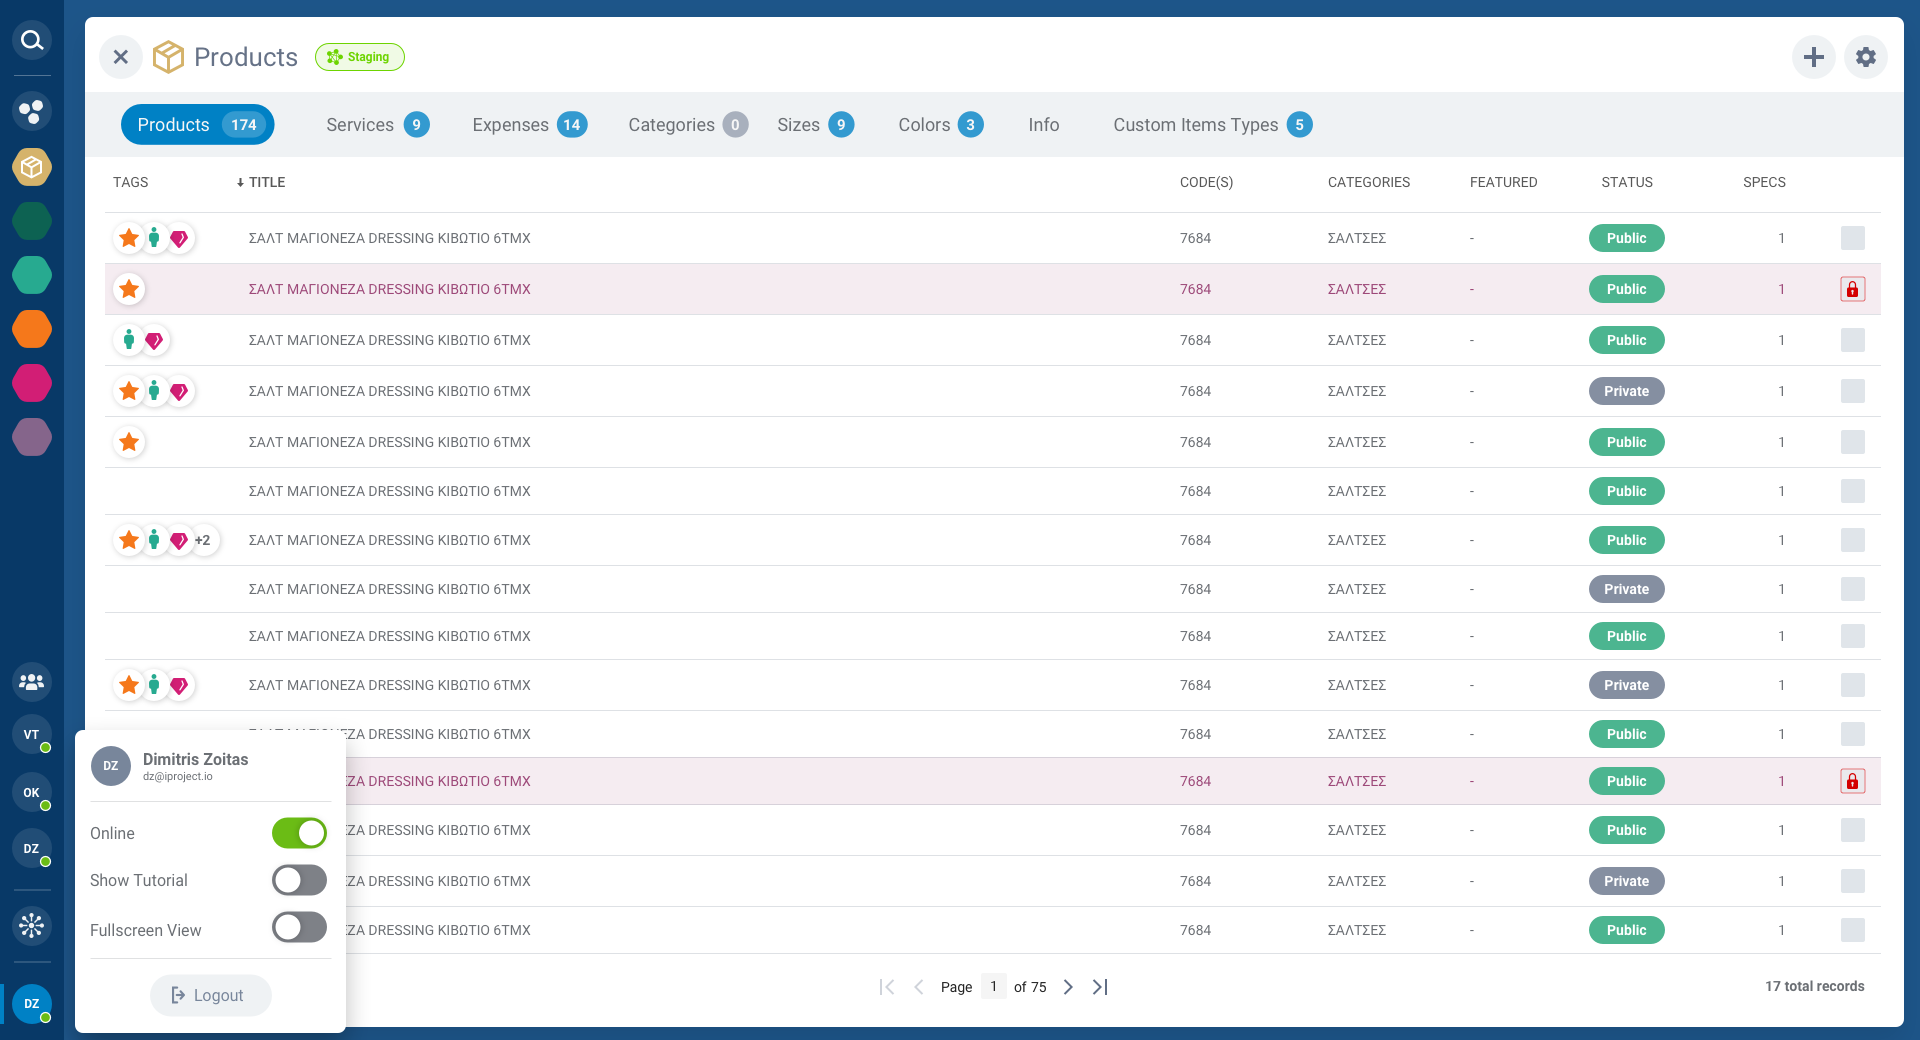Turn on Fullscreen View
1920x1040 pixels.
click(x=299, y=927)
